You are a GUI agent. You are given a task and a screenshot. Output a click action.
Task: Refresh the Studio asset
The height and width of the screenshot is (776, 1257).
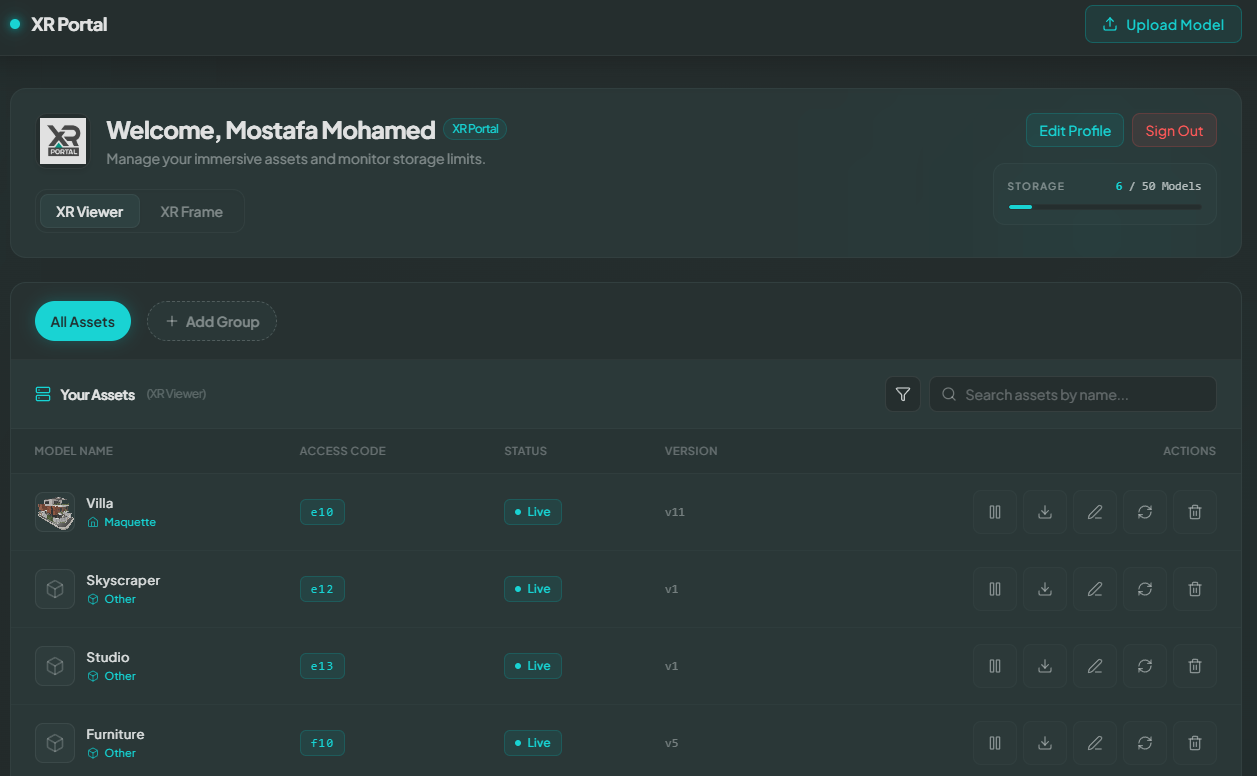pyautogui.click(x=1145, y=666)
